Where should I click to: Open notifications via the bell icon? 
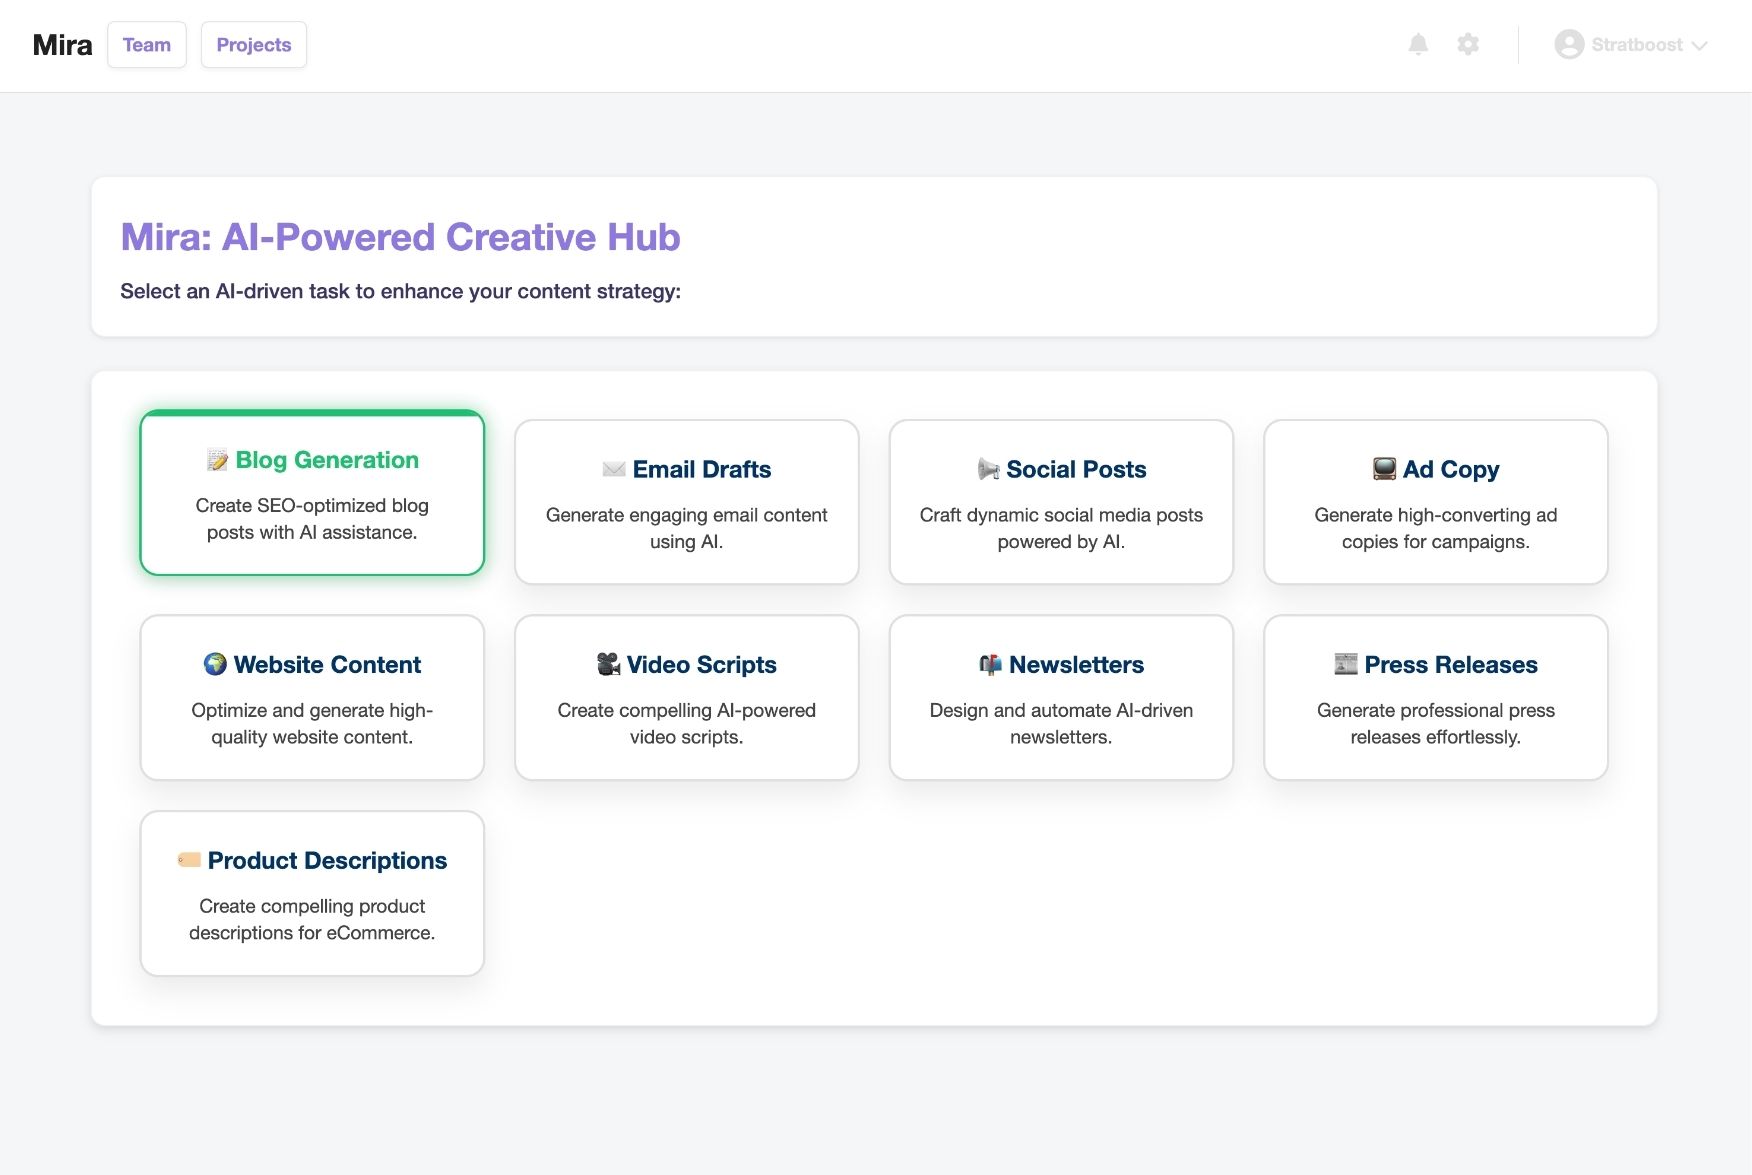[1419, 44]
